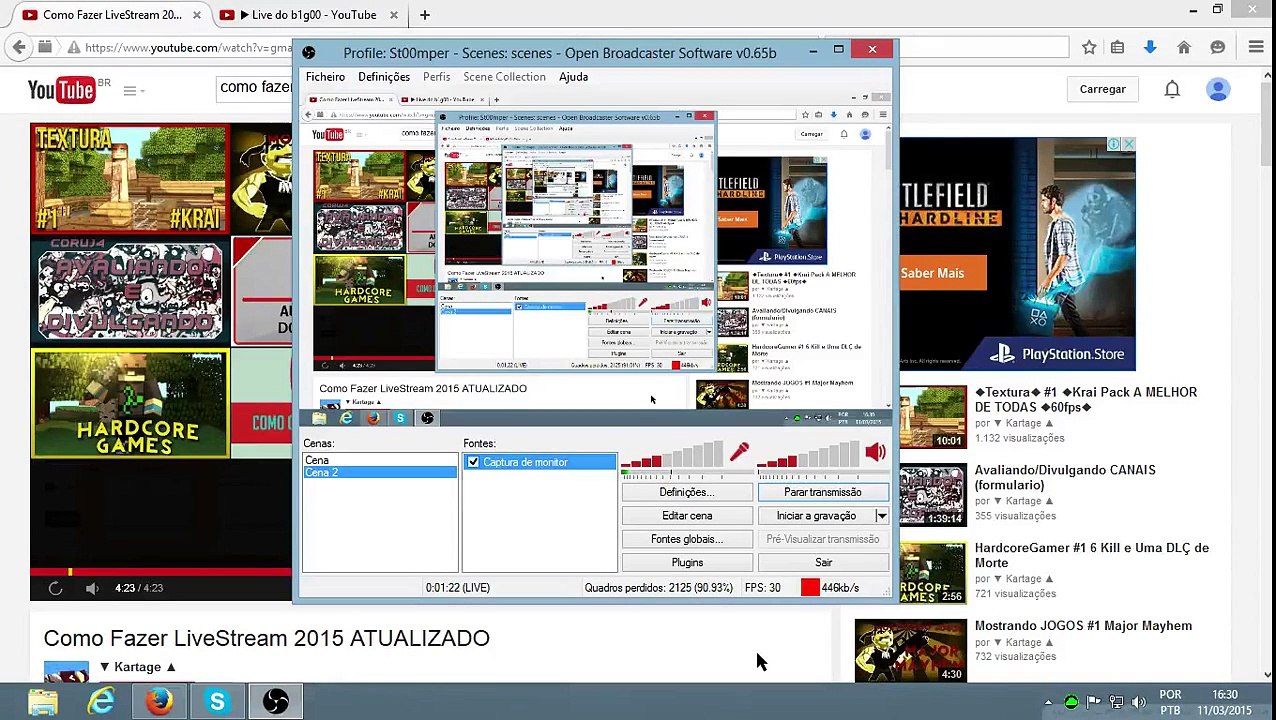Go to Firefox home page icon

(1184, 47)
